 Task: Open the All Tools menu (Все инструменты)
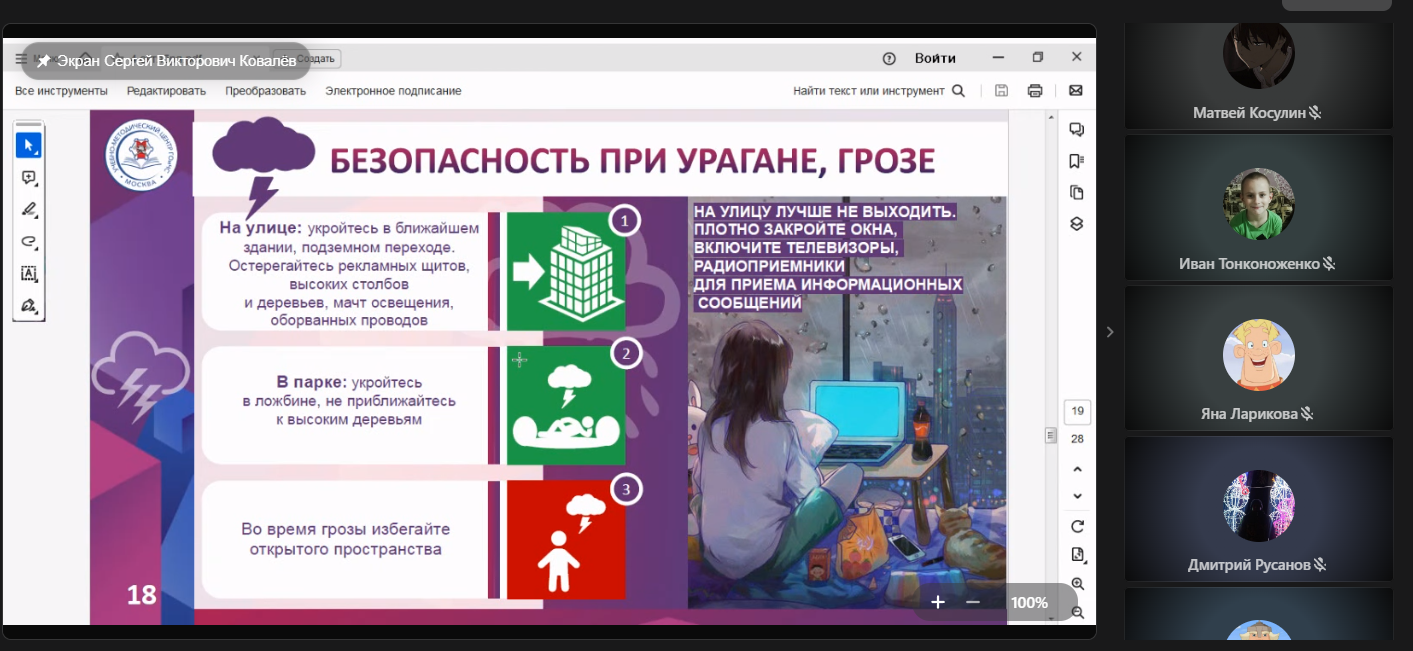[61, 91]
